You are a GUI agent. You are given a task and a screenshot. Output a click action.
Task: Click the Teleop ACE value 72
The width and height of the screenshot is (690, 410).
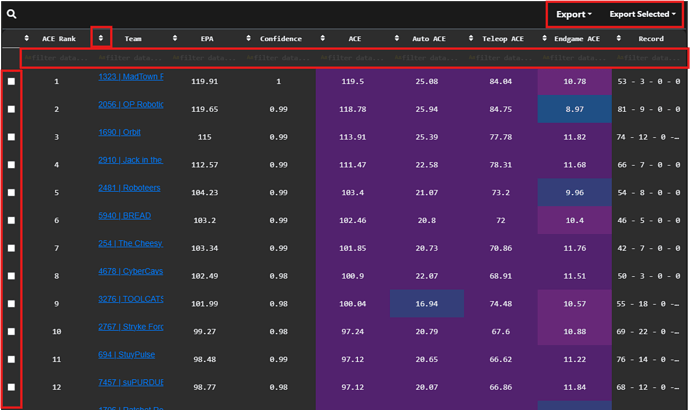coord(501,220)
